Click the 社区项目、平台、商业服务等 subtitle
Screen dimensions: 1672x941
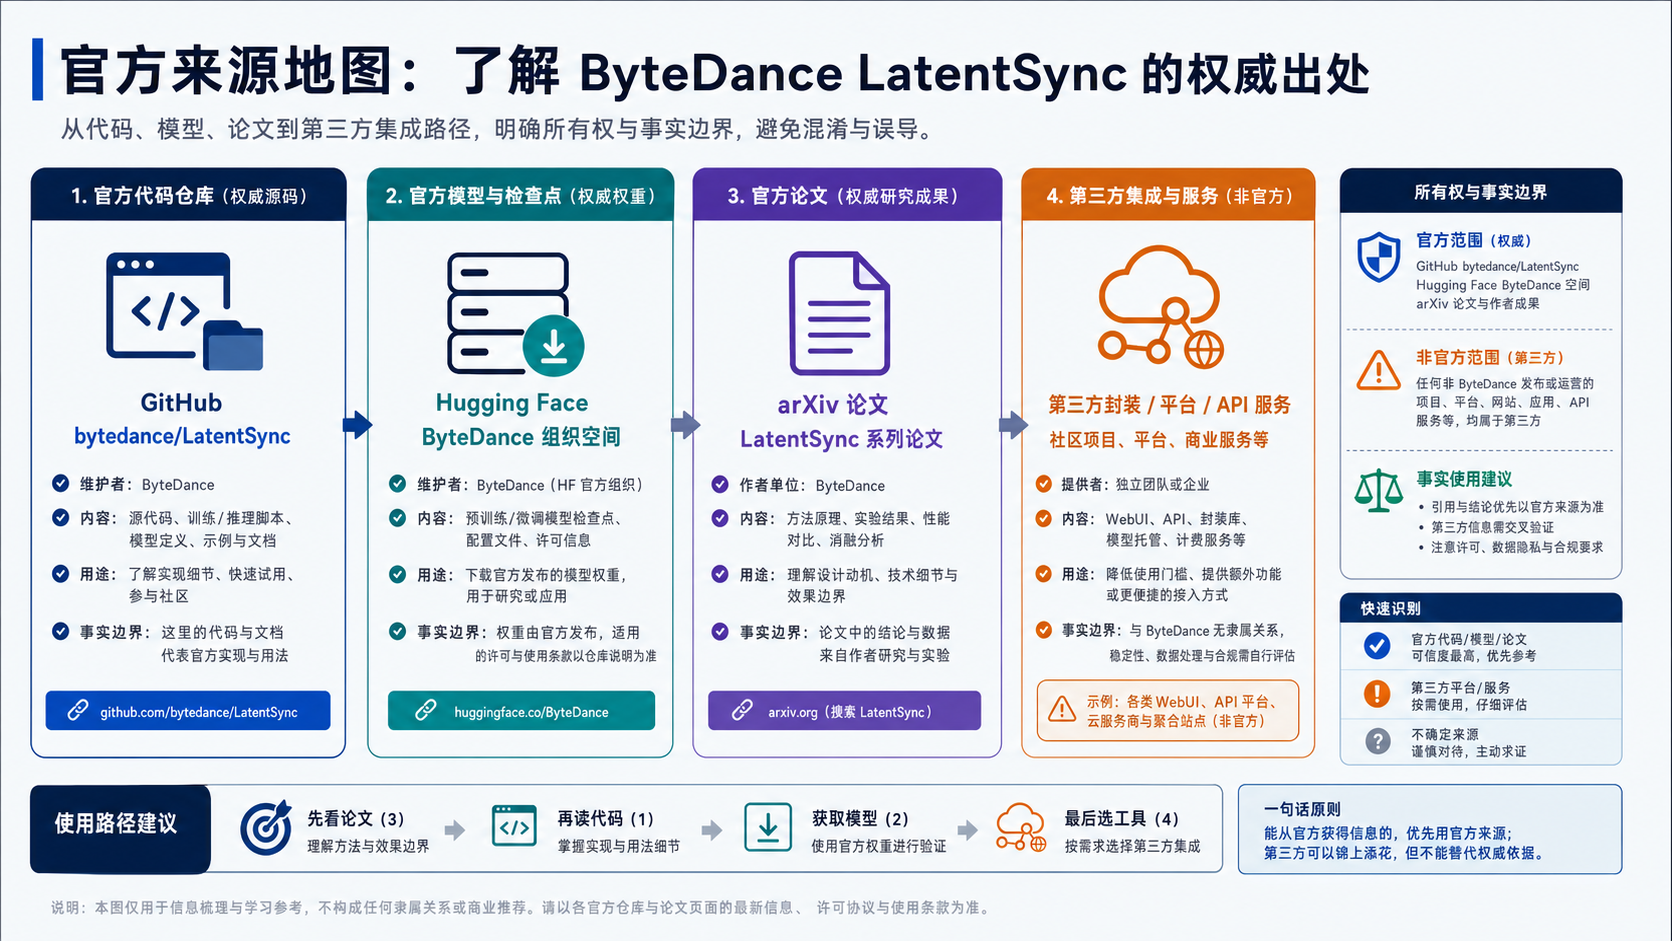(1158, 439)
